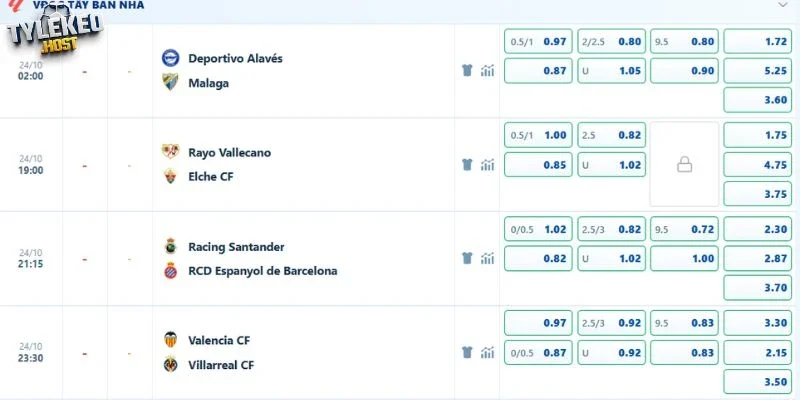Click the RCD Espanyol de Barcelona team name
Screen dimensions: 800x400
click(x=263, y=271)
